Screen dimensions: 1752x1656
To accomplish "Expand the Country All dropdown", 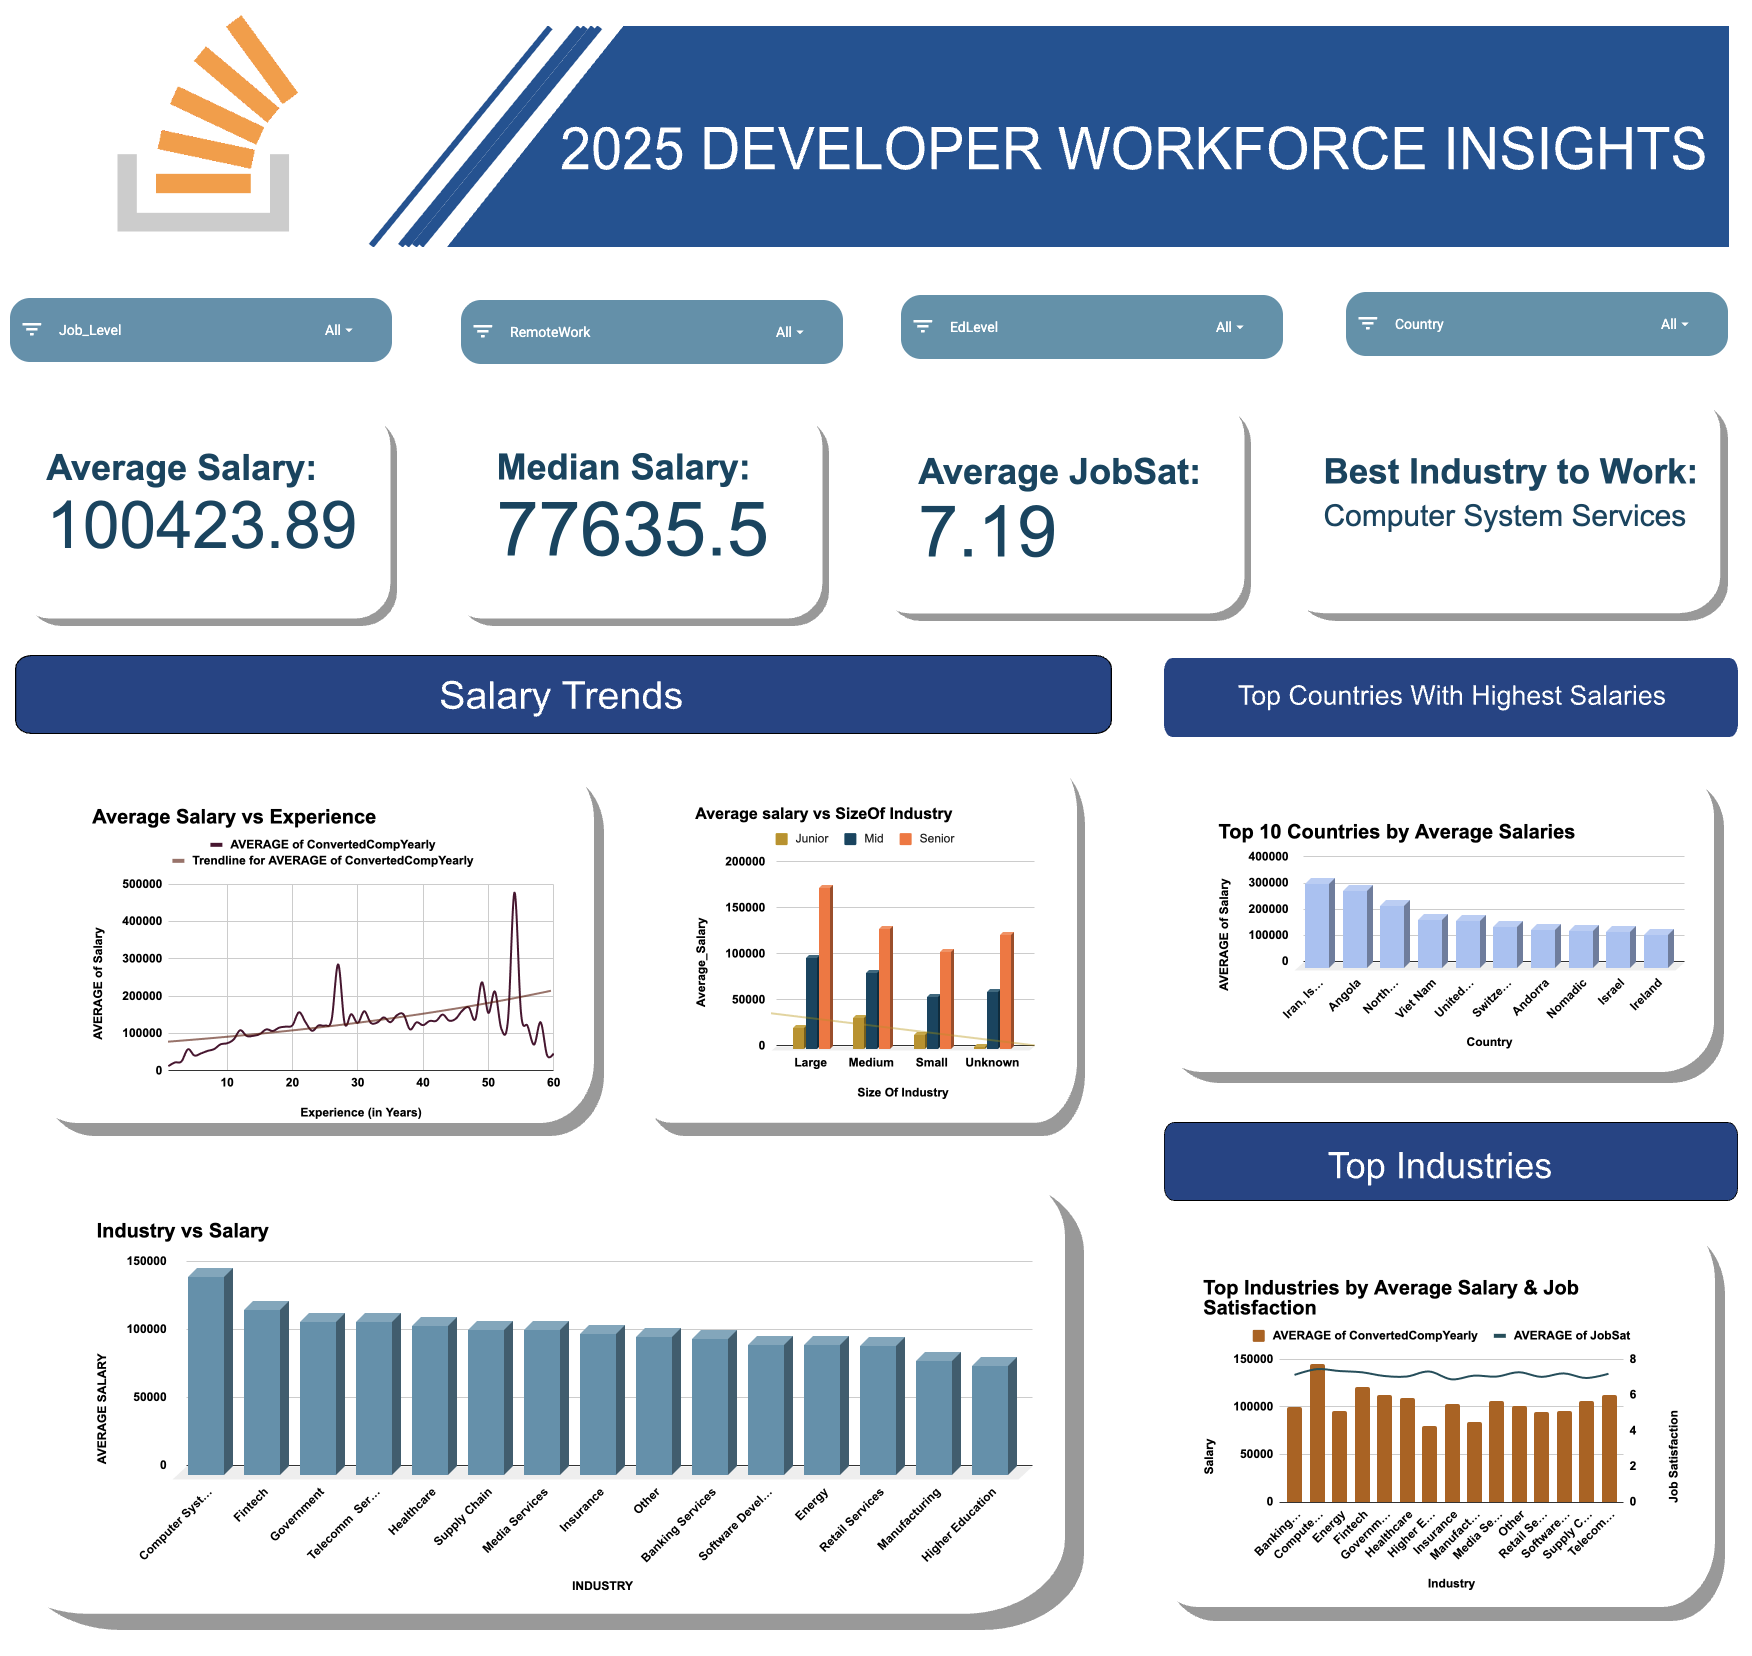I will click(1674, 324).
